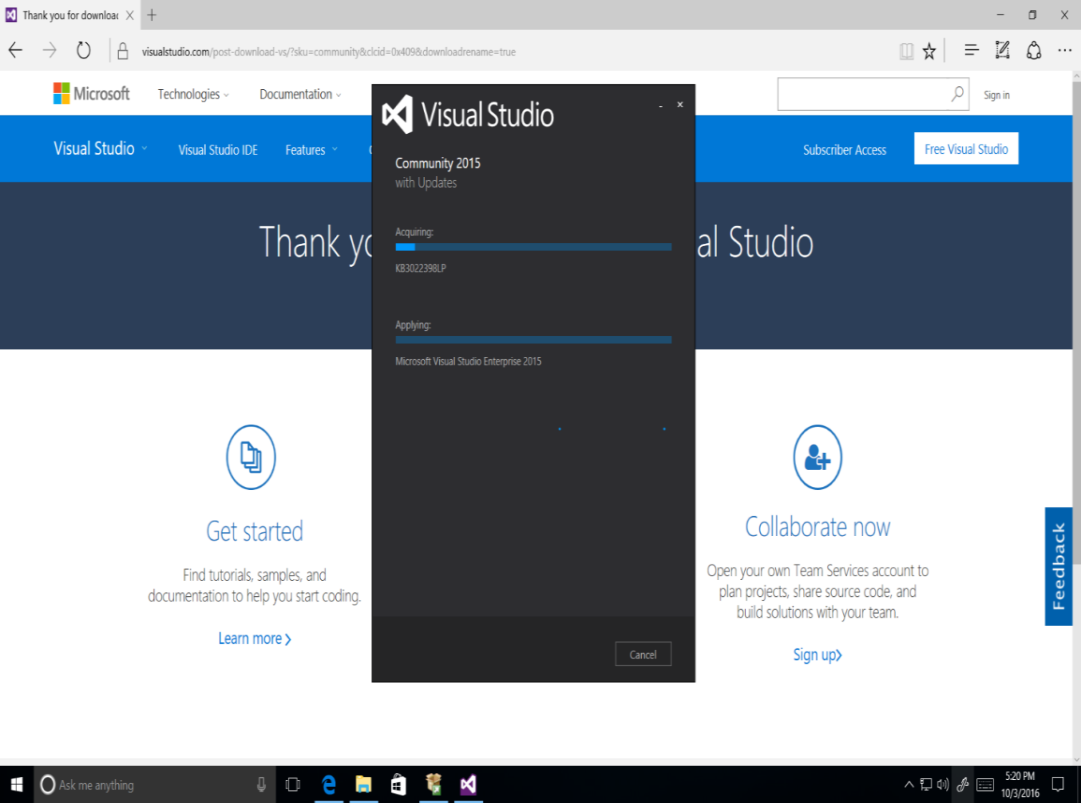Open the Windows Store taskbar icon
Image resolution: width=1081 pixels, height=803 pixels.
[398, 784]
